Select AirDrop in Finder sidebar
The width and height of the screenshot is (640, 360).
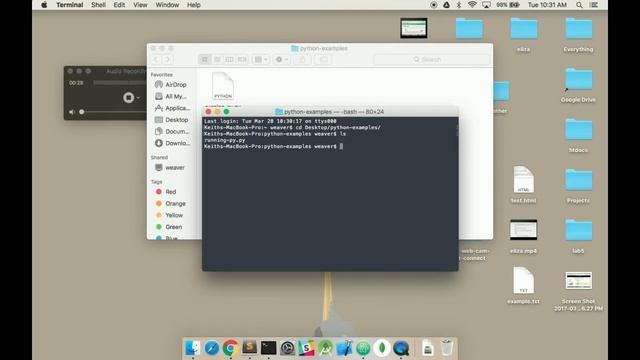(171, 84)
